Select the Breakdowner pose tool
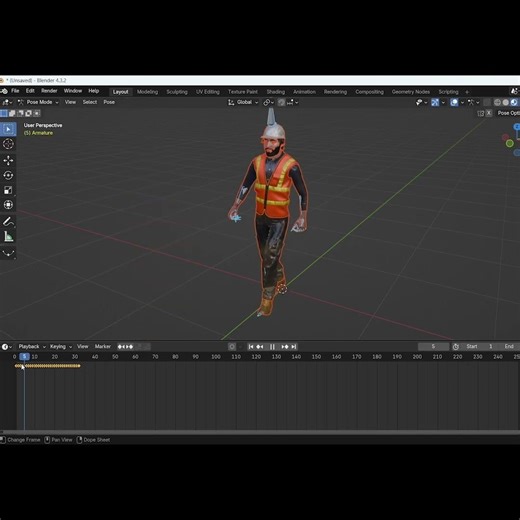 point(8,253)
